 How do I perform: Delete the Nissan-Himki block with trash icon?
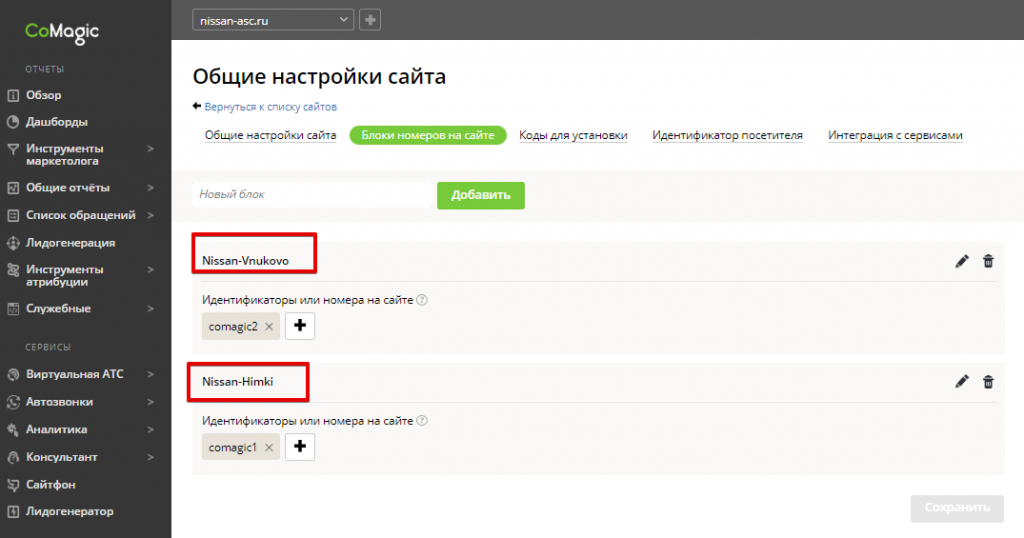pyautogui.click(x=988, y=381)
